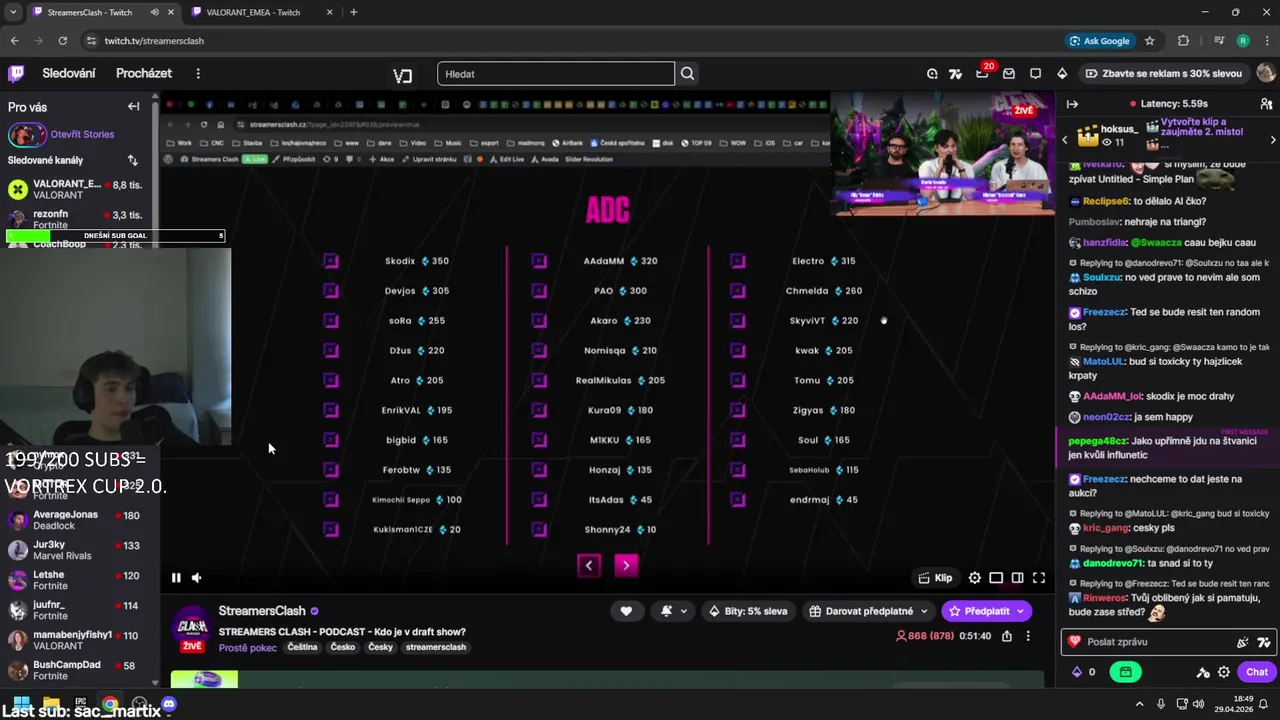The height and width of the screenshot is (720, 1280).
Task: Open the 7TV emote menu in chat input
Action: click(x=1264, y=642)
